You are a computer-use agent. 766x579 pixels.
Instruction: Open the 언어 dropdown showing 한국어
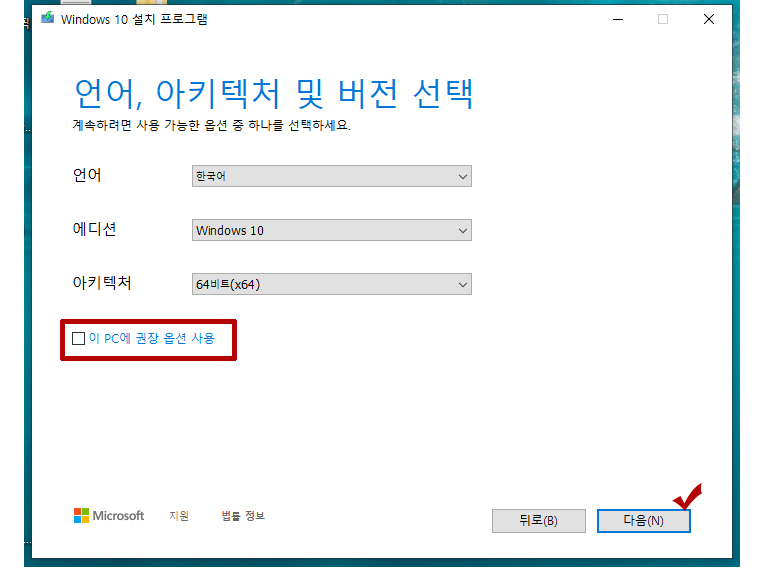click(x=332, y=176)
